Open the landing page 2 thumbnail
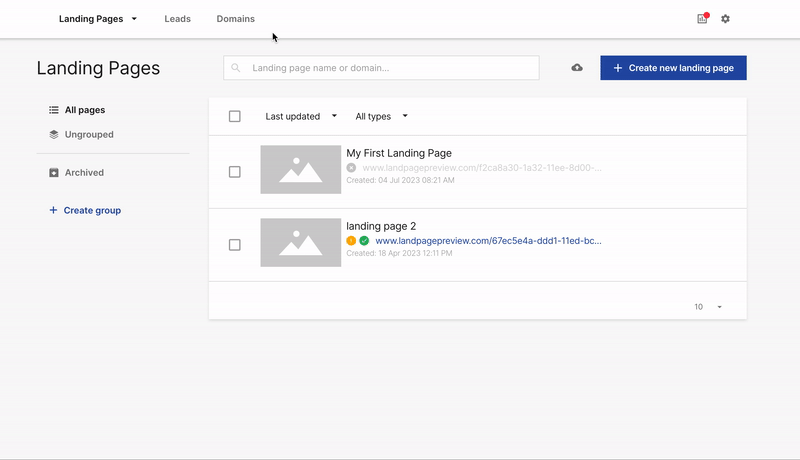Viewport: 800px width, 460px height. [300, 243]
